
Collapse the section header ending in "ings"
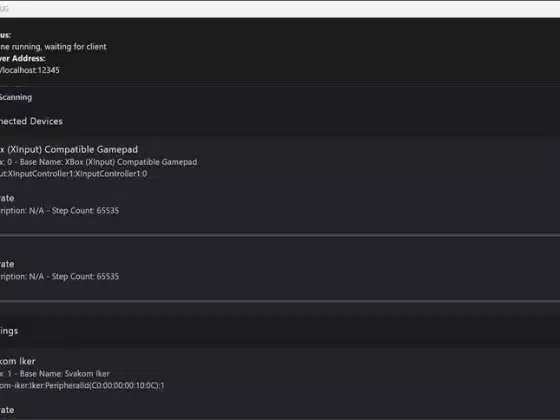tap(280, 331)
